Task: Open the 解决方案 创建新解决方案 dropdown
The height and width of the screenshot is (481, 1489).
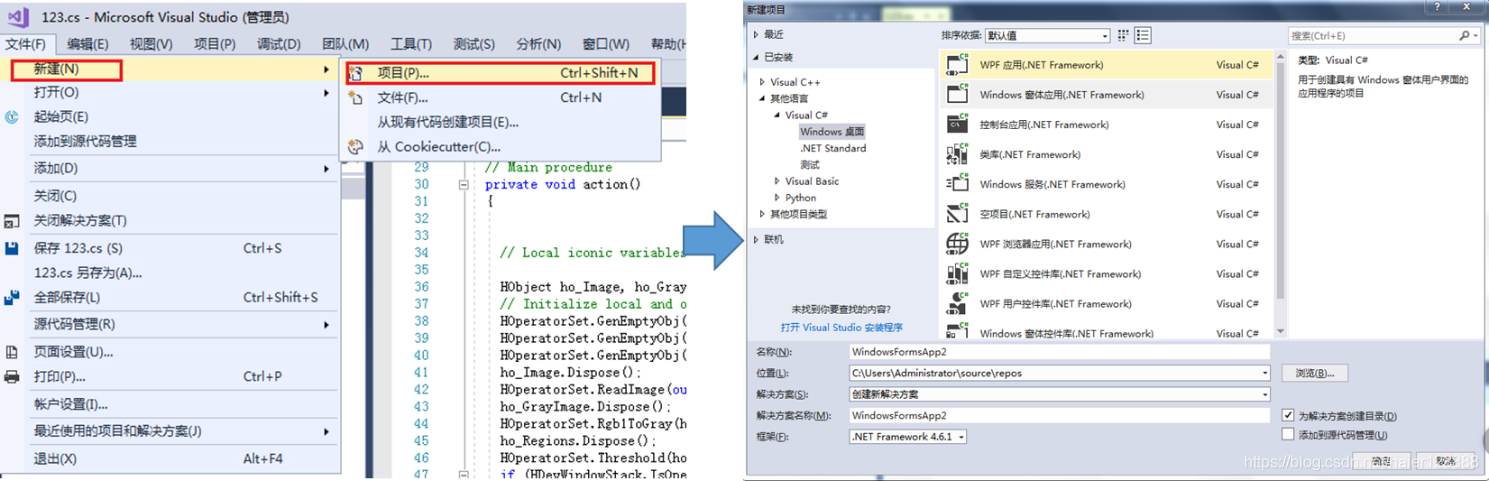Action: (x=1265, y=394)
